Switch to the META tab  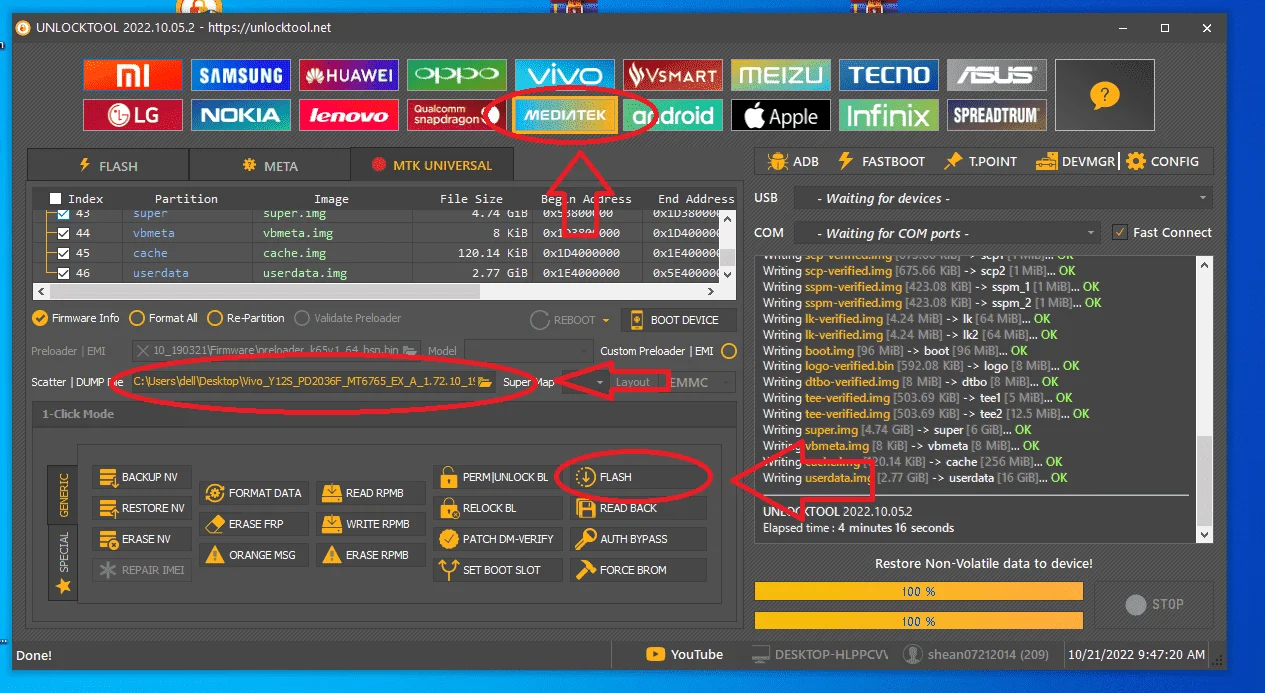[x=270, y=165]
